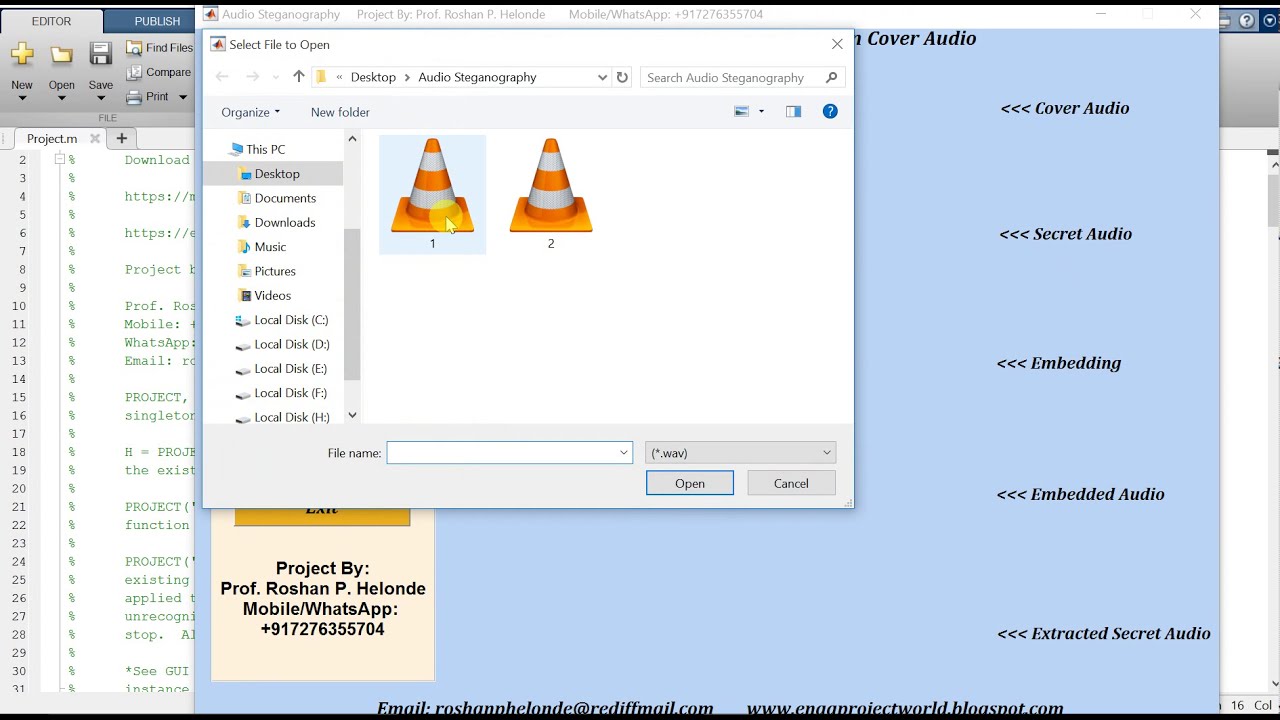Image resolution: width=1280 pixels, height=720 pixels.
Task: Change the view layout icon
Action: 742,112
